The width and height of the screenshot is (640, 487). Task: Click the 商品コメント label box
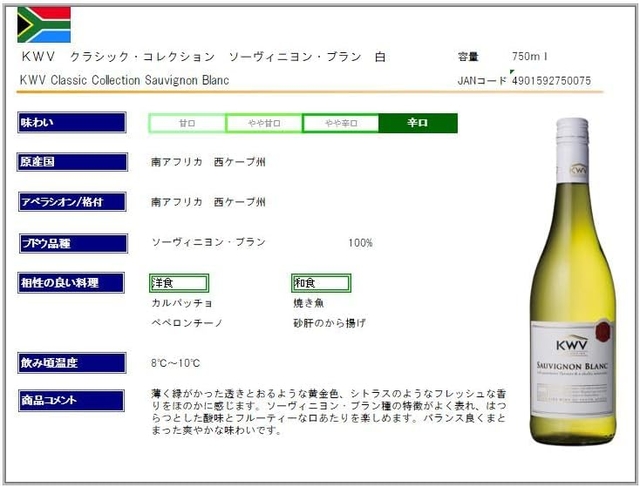click(71, 400)
